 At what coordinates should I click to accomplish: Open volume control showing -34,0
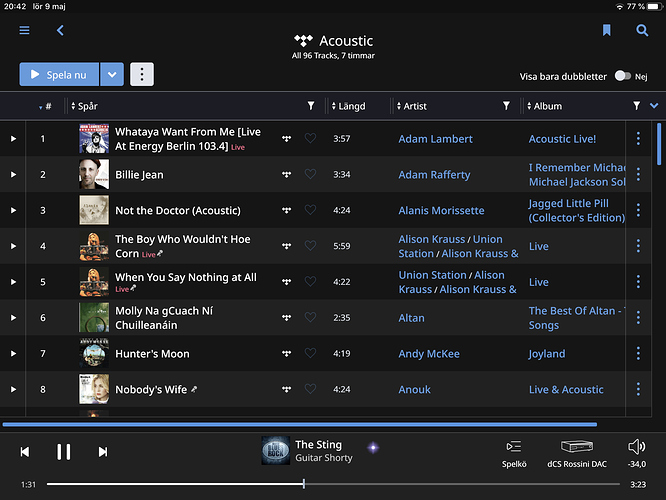(x=637, y=454)
